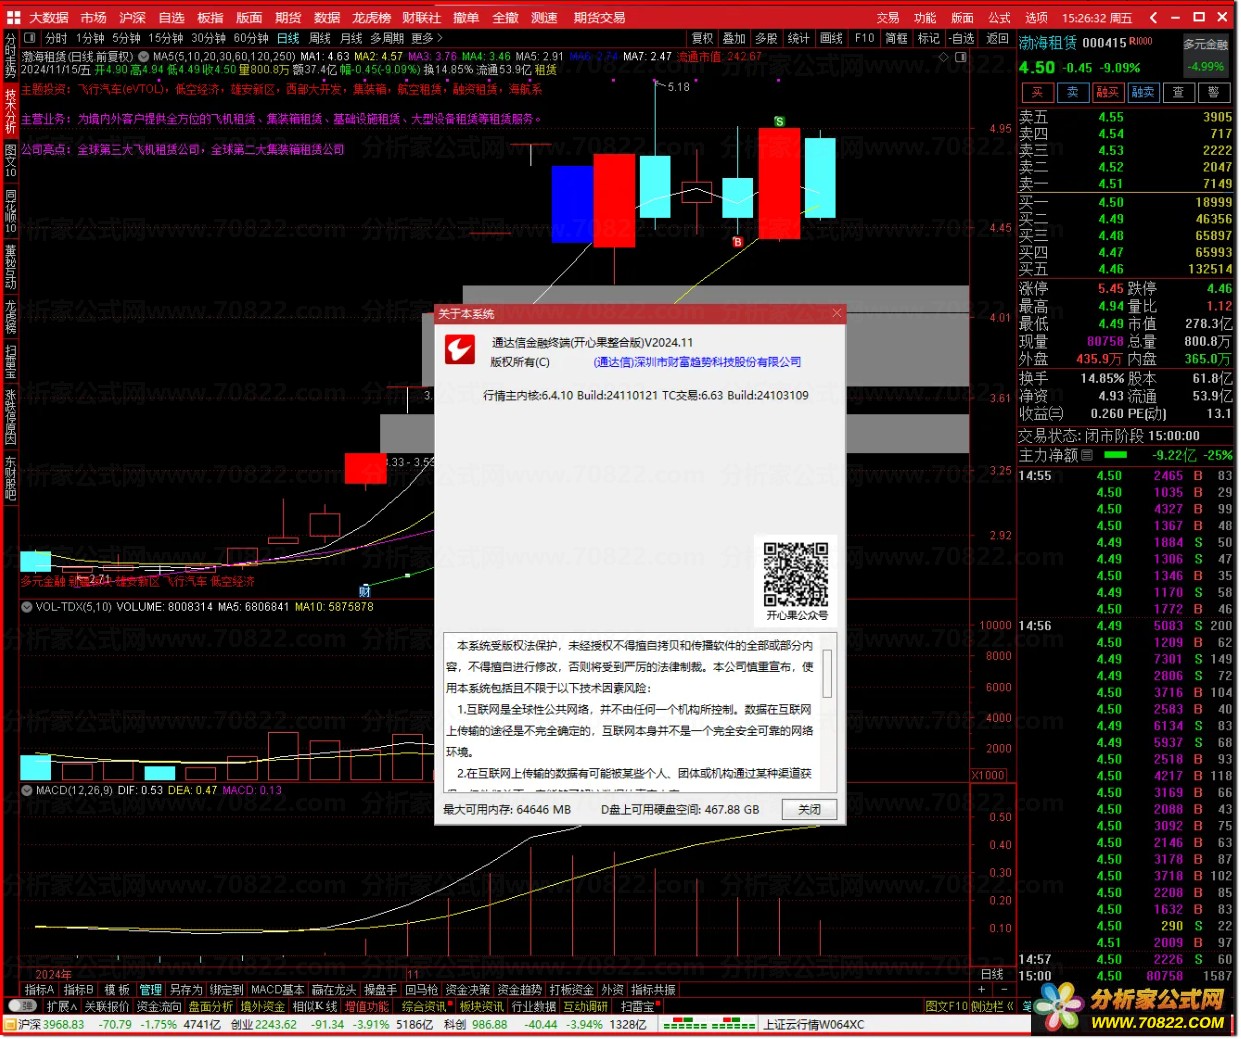
Task: Open 资金流向 bottom tab
Action: (x=159, y=1006)
